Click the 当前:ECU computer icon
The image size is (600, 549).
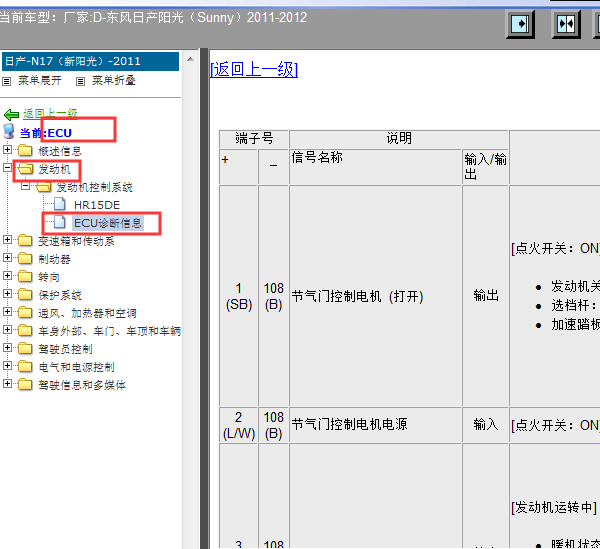pos(9,131)
